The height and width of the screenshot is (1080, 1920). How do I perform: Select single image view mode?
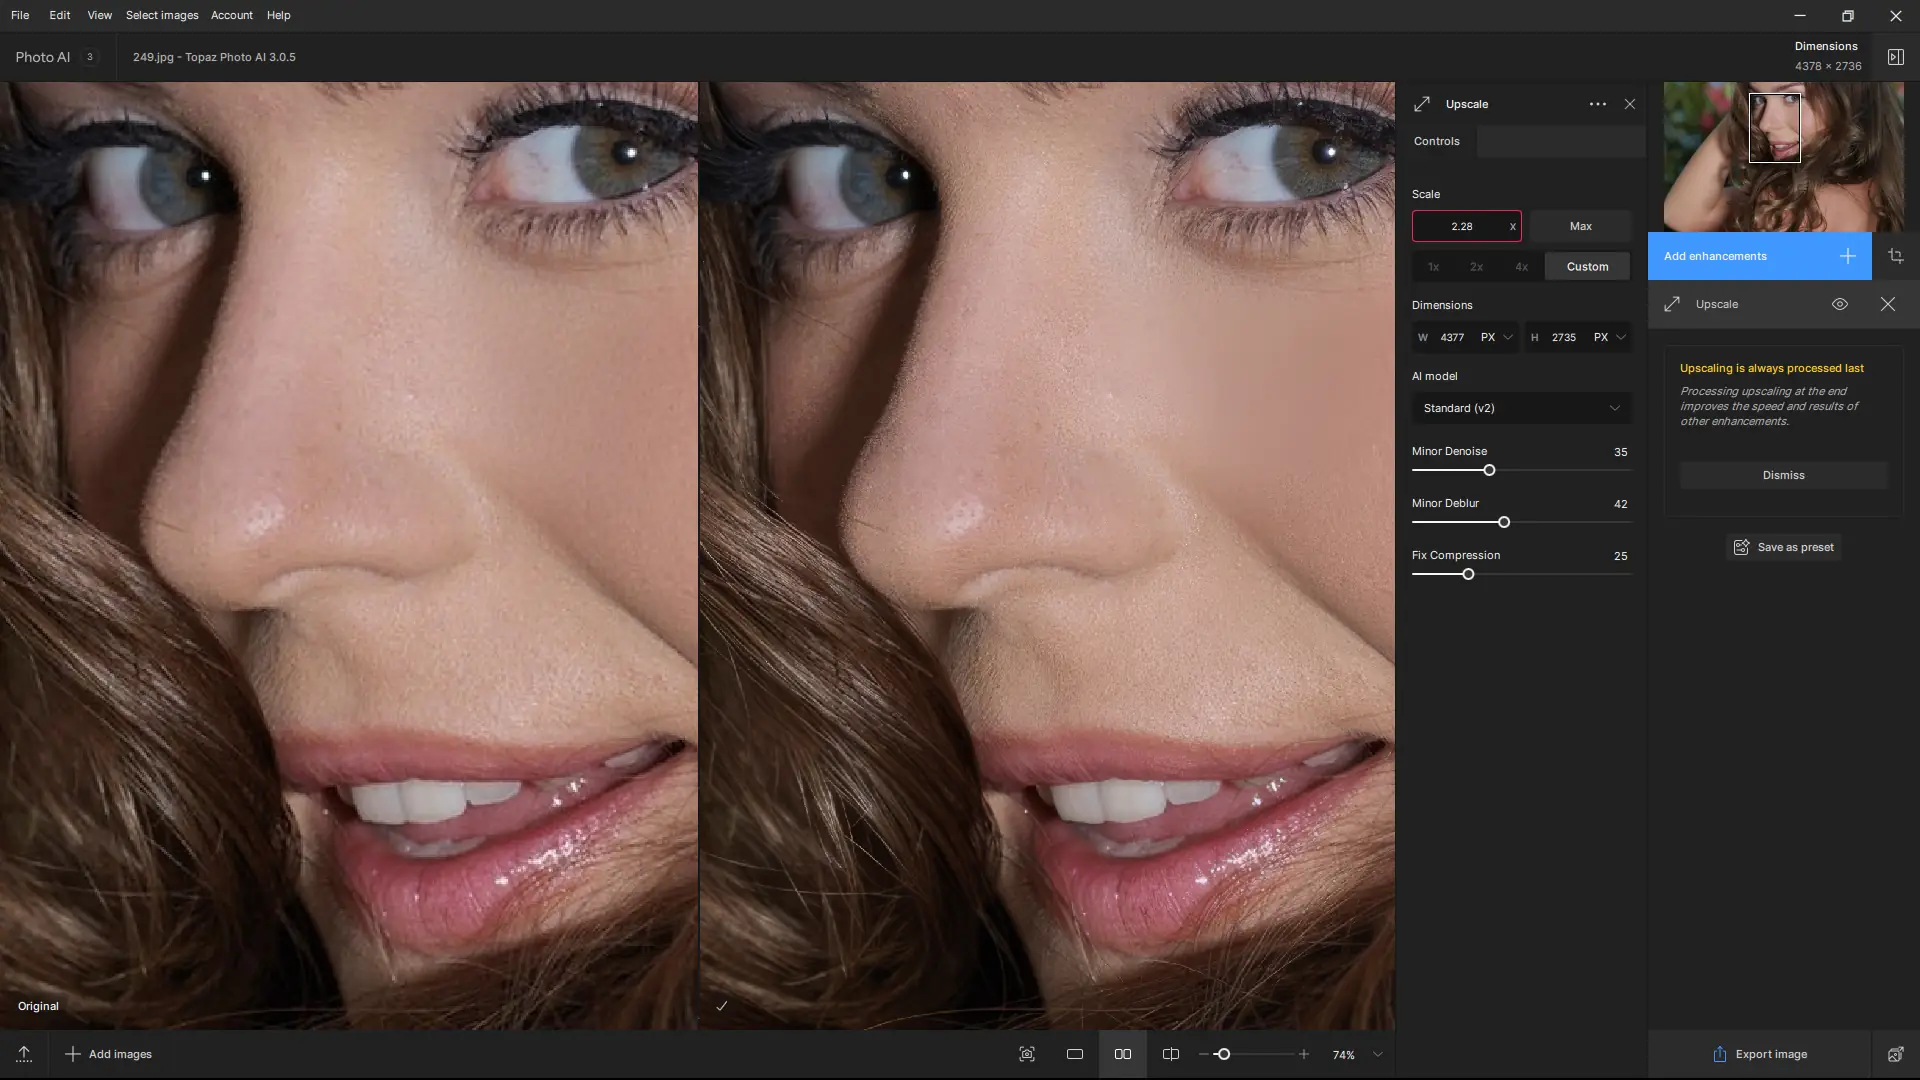[1075, 1054]
